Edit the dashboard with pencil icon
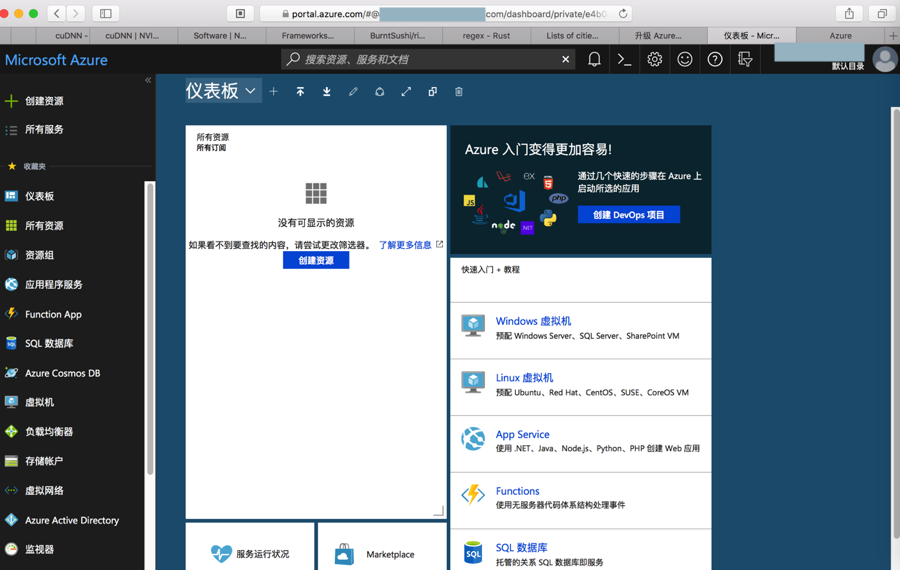The width and height of the screenshot is (900, 570). [353, 91]
